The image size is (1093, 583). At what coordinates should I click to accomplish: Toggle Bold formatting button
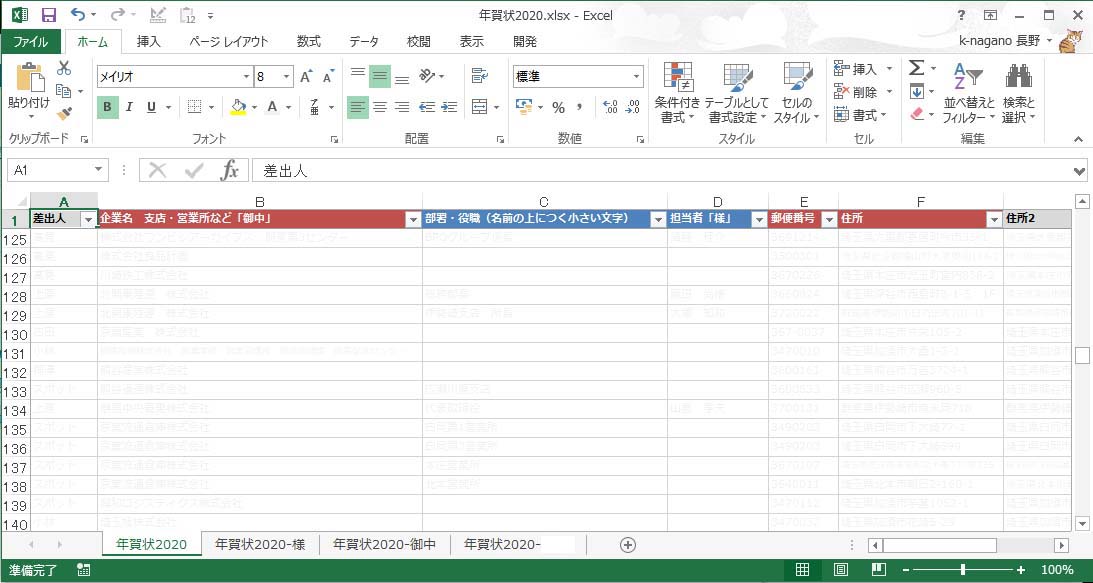point(107,107)
